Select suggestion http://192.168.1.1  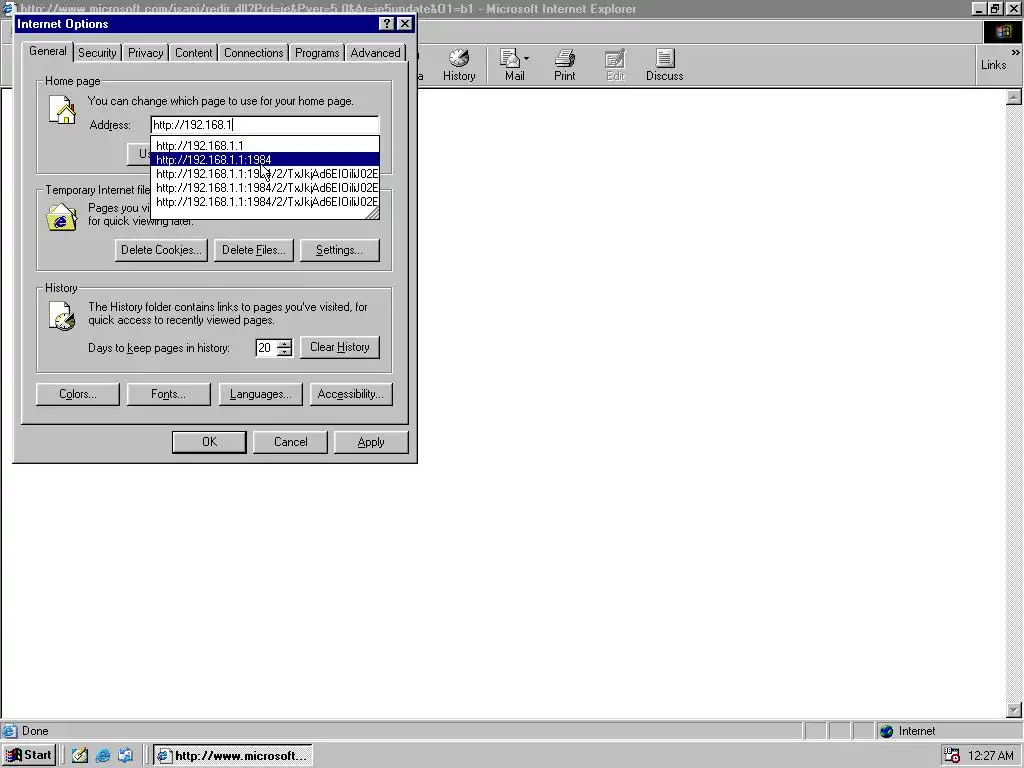pos(264,146)
